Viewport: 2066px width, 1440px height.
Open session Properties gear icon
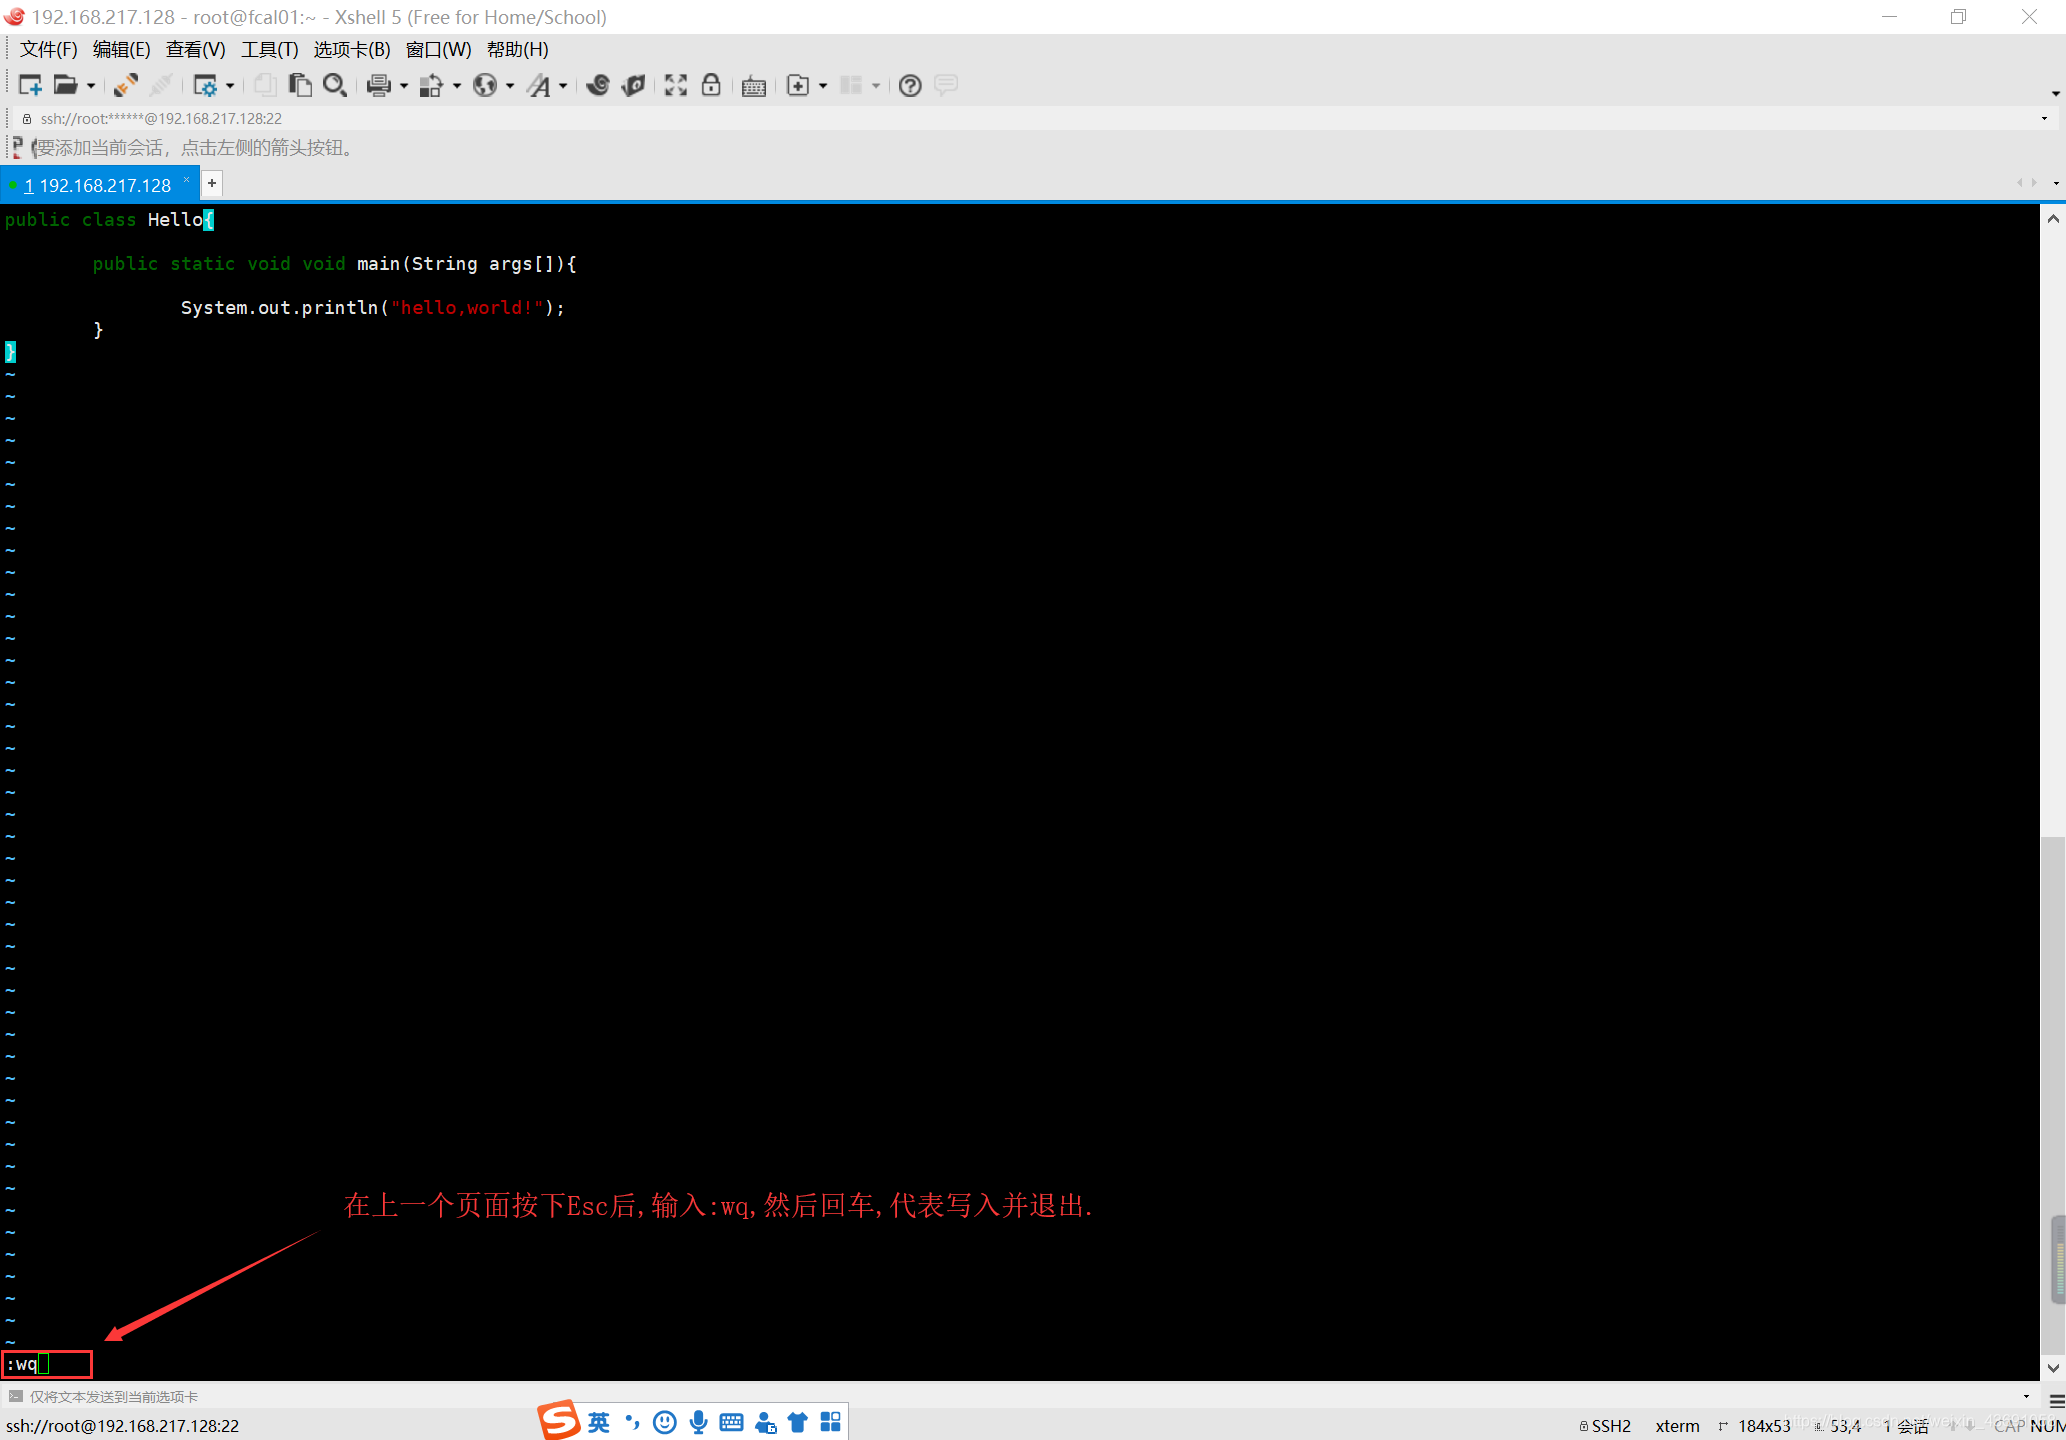pyautogui.click(x=205, y=86)
